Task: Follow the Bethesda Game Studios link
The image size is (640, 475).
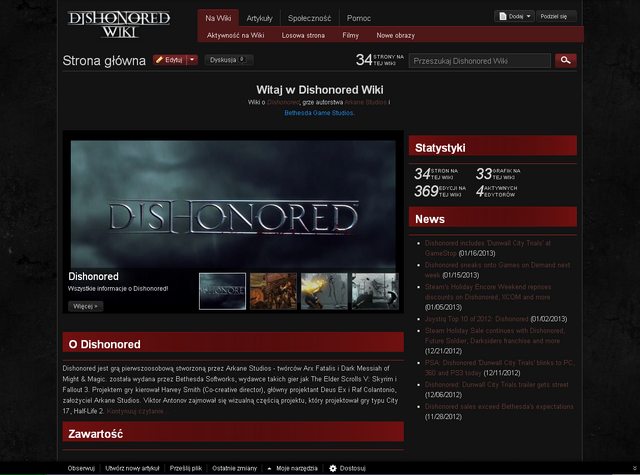Action: point(319,113)
